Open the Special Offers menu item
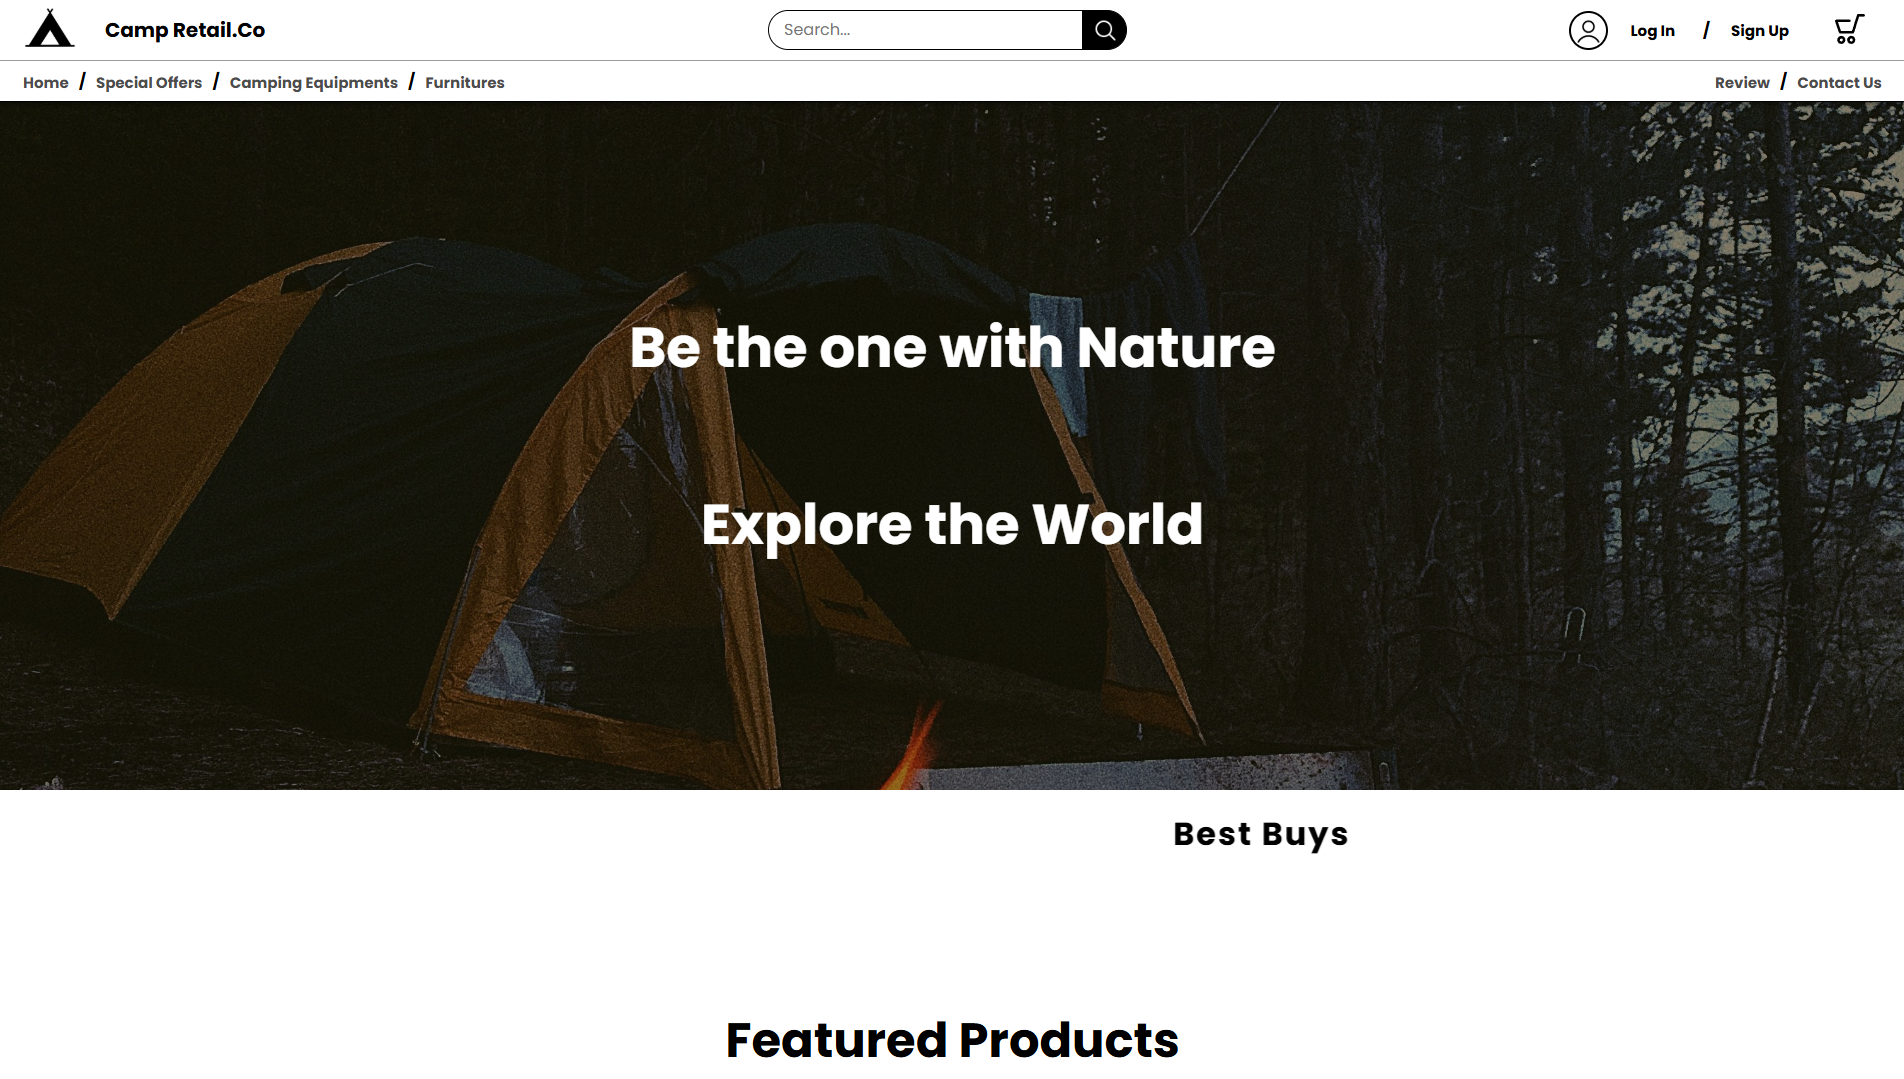Image resolution: width=1904 pixels, height=1079 pixels. click(149, 82)
